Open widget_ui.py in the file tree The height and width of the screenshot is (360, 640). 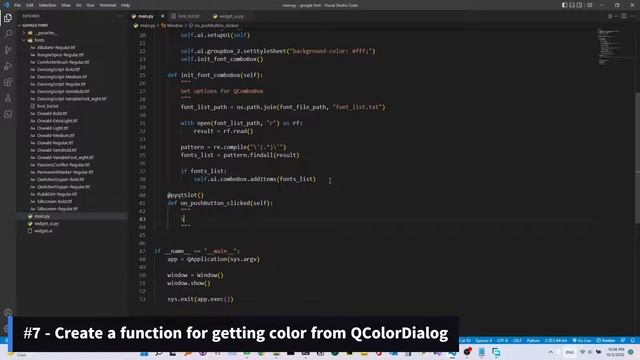click(46, 223)
